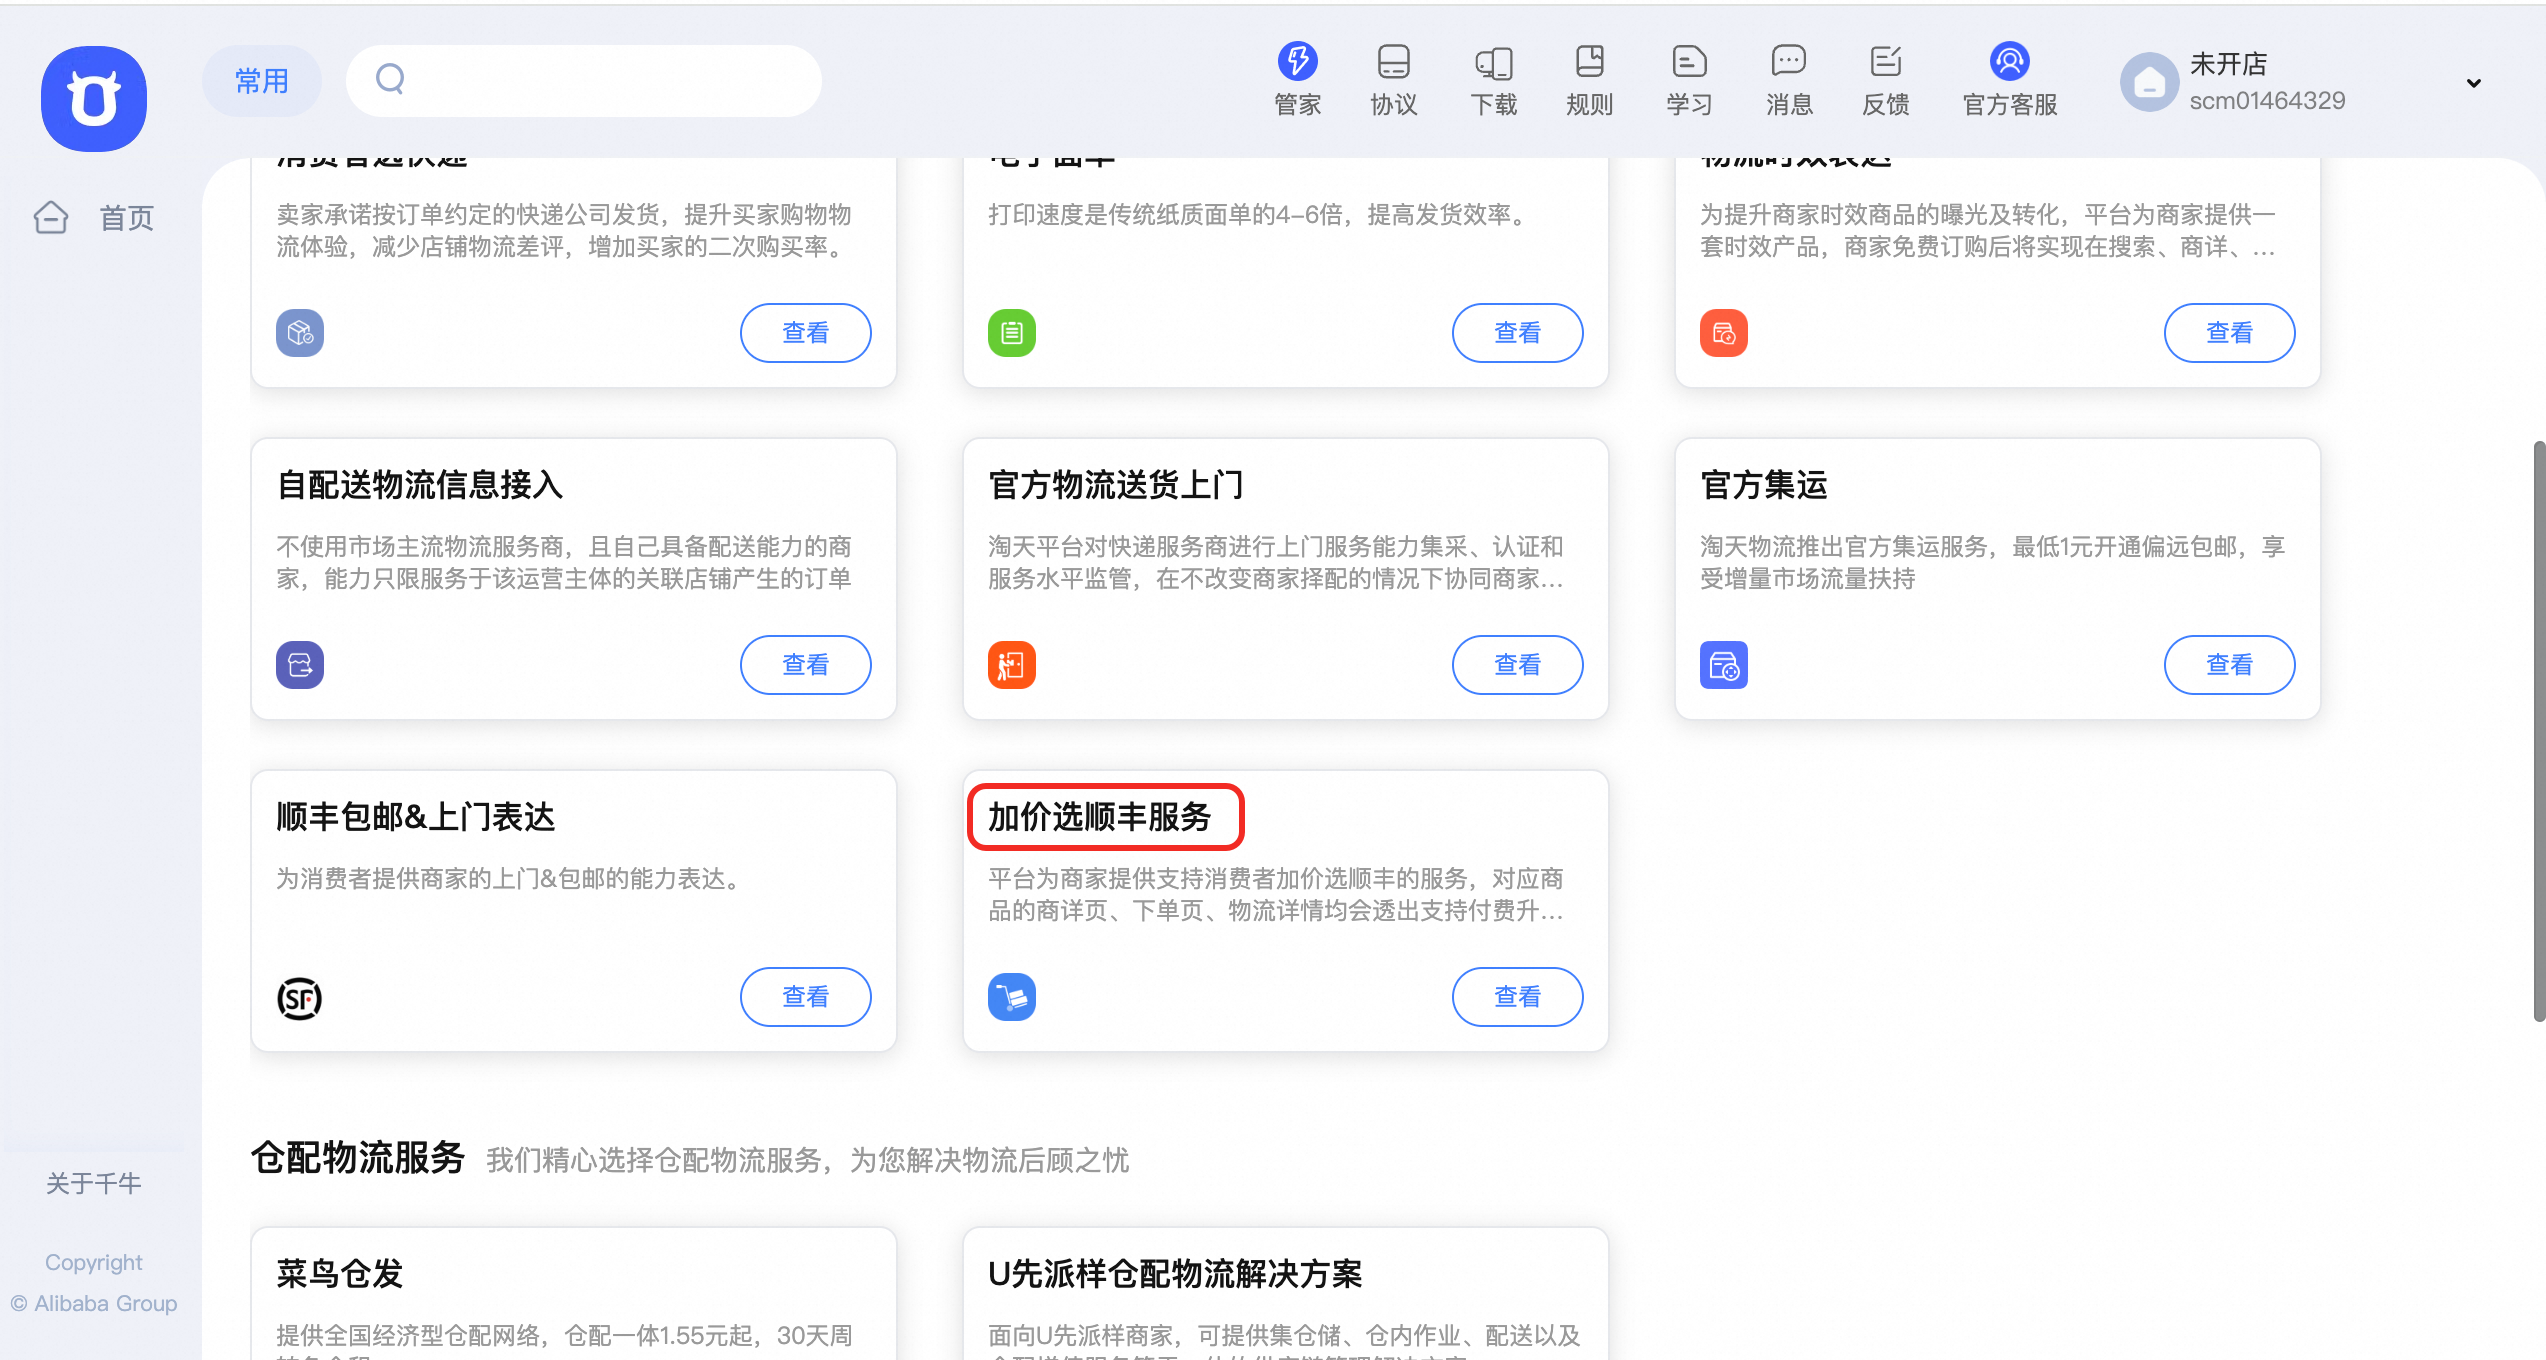Click 查看 on the express delivery promise card
Image resolution: width=2546 pixels, height=1360 pixels.
[805, 333]
